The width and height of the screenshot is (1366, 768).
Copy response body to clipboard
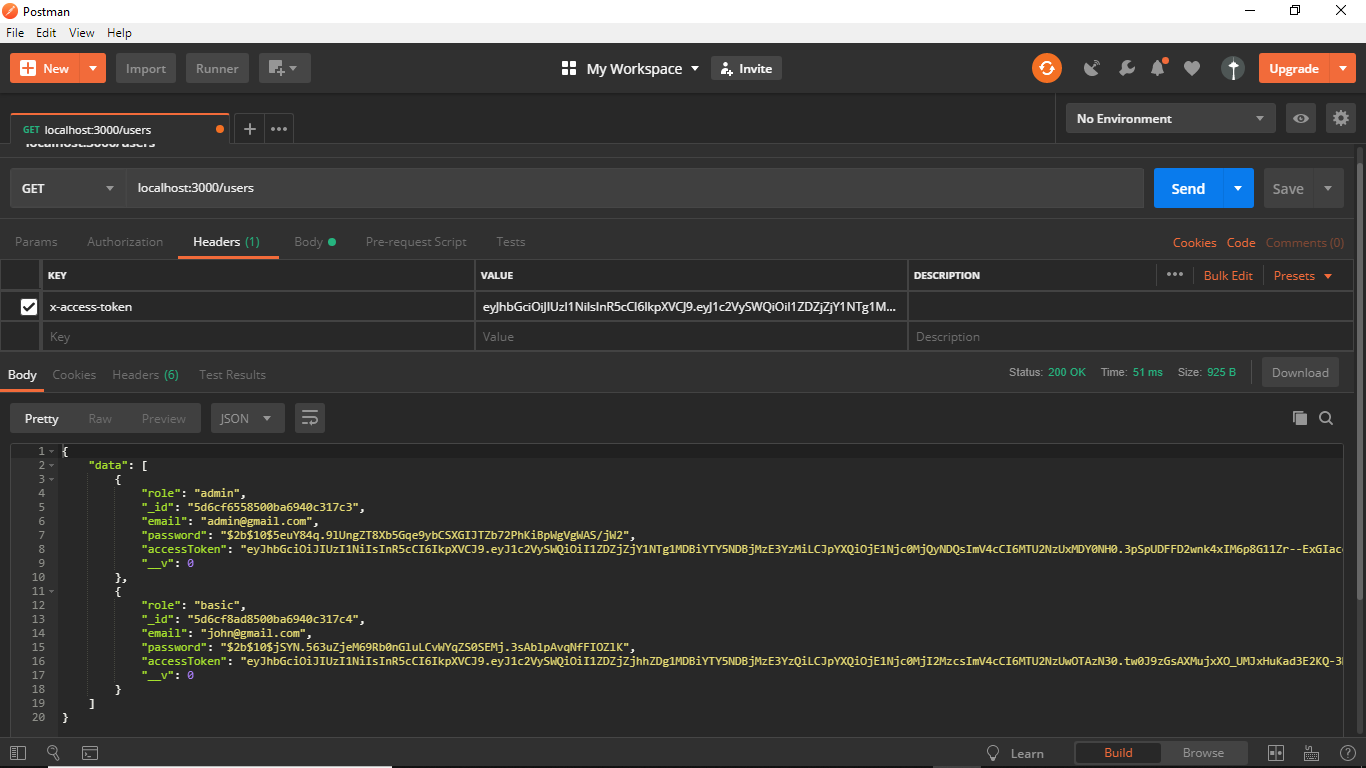tap(1299, 418)
